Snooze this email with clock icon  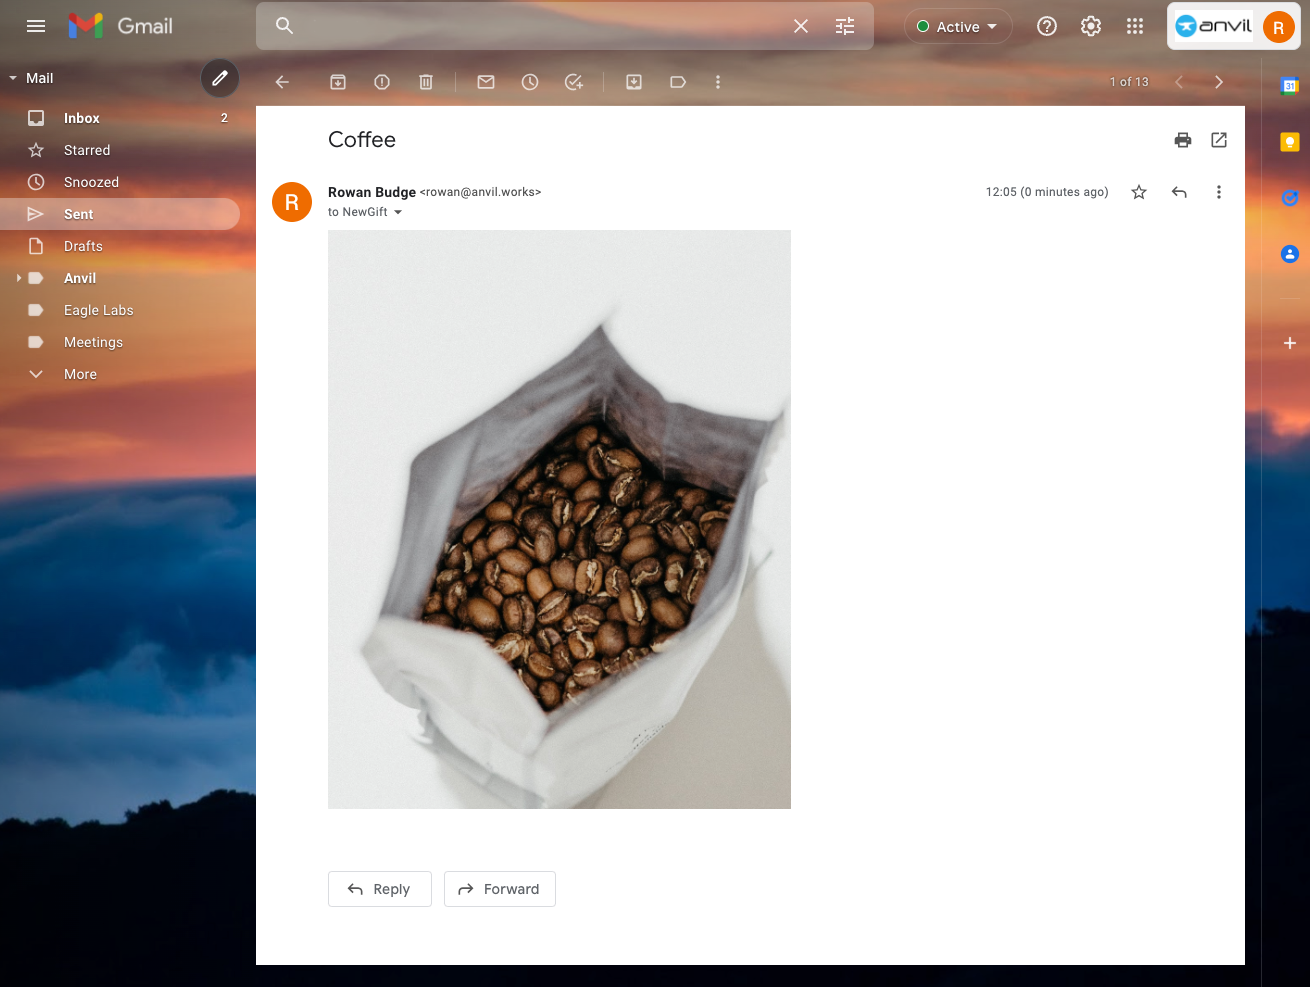[x=530, y=82]
